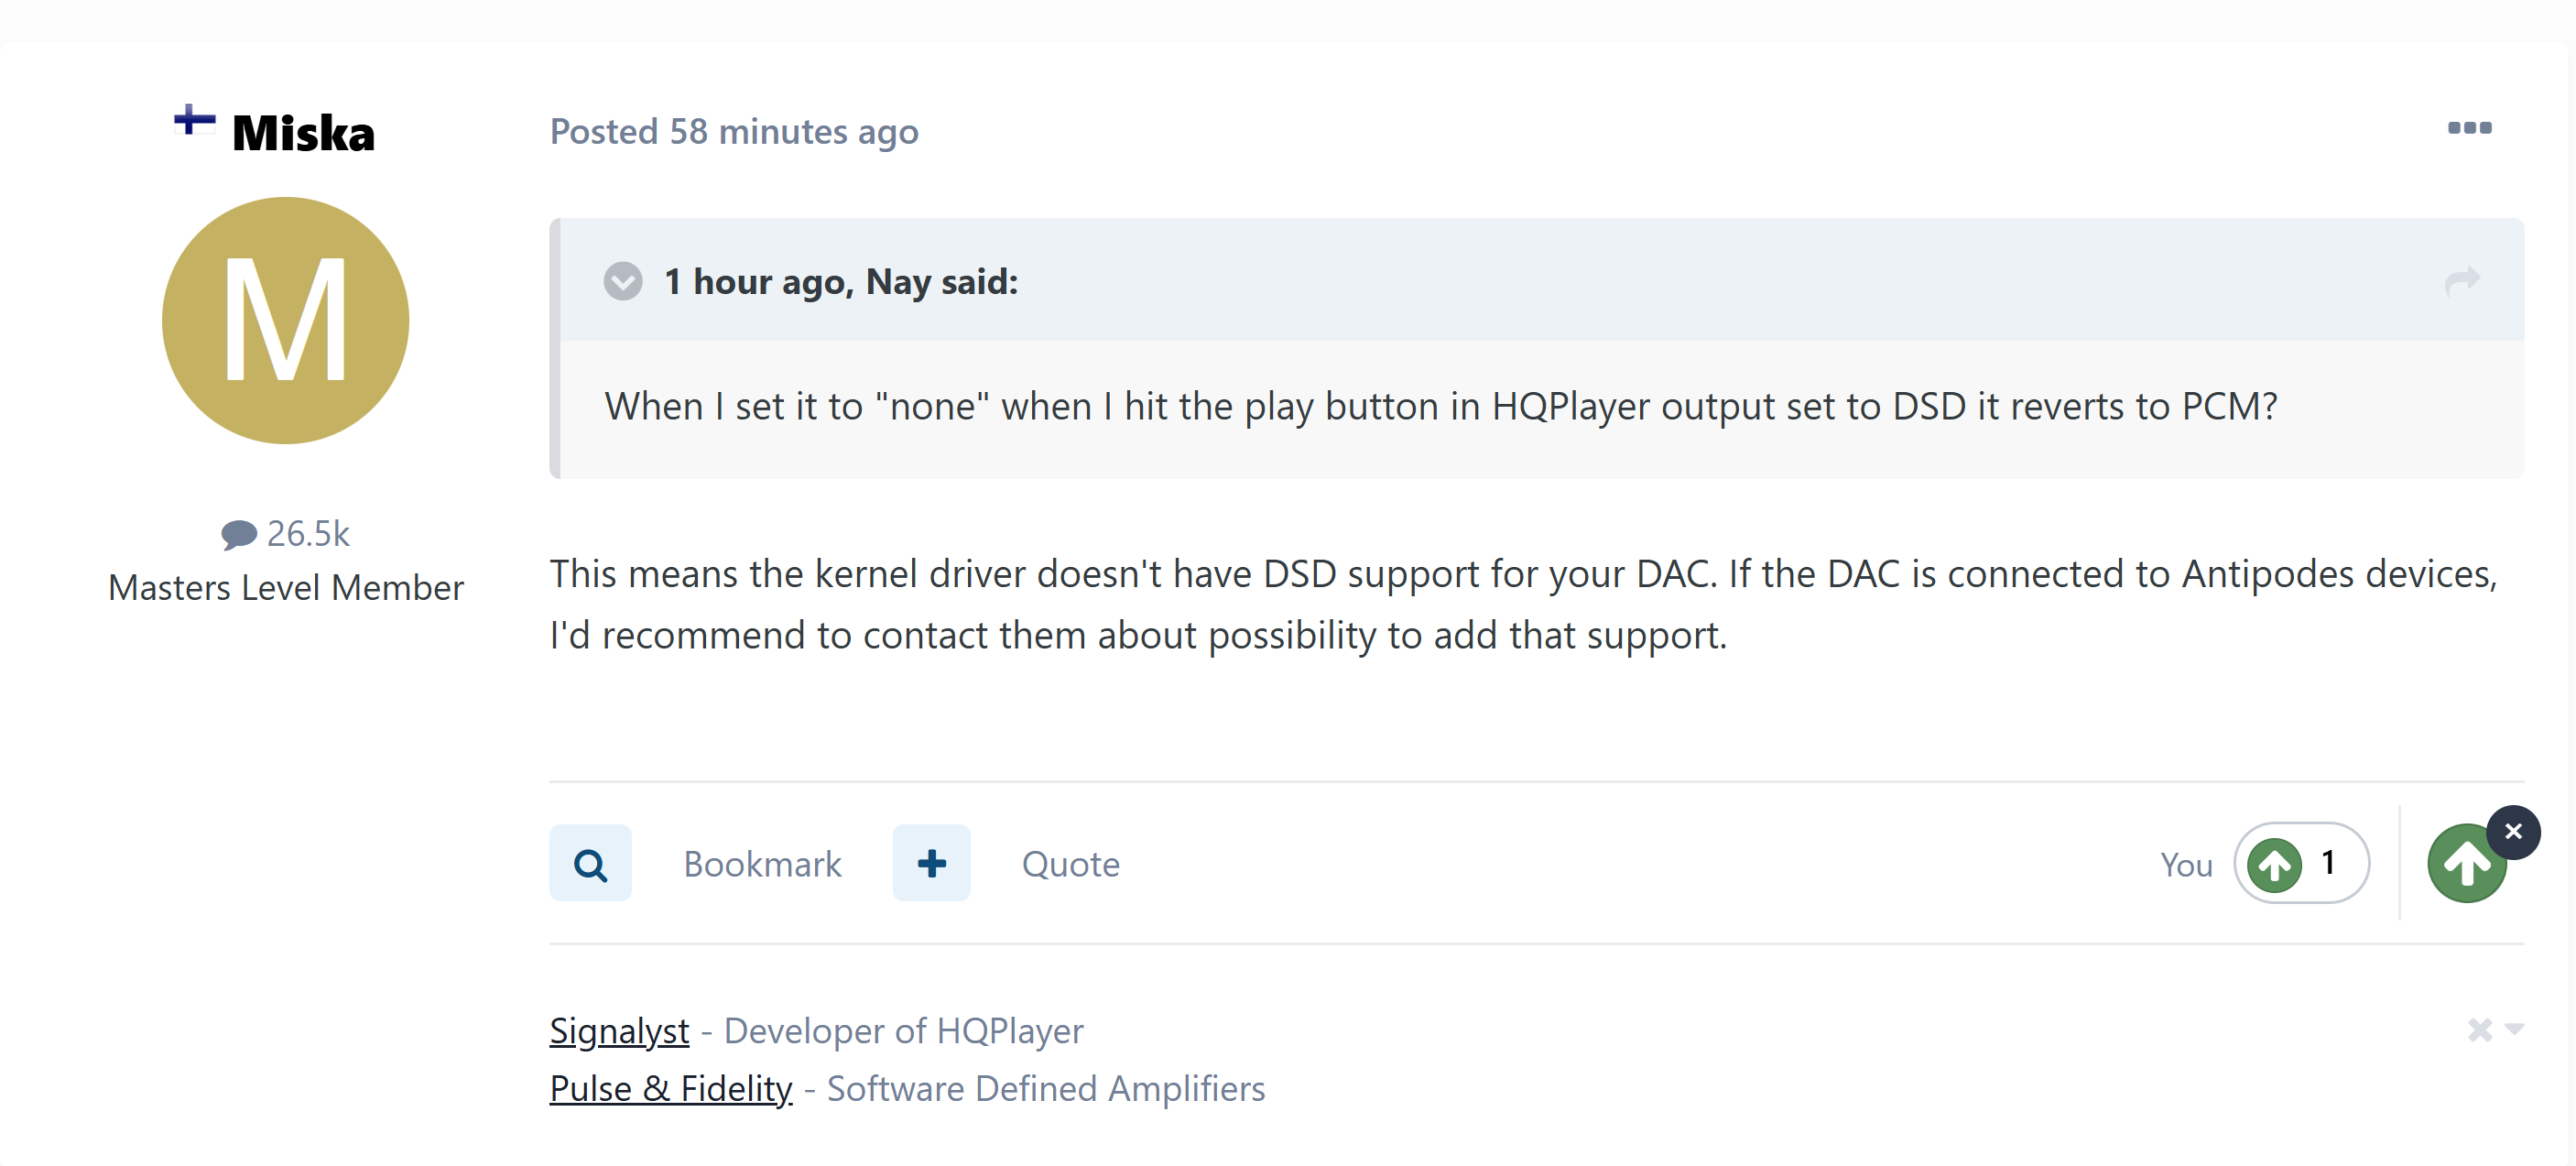Screen dimensions: 2576x1166
Task: Click the Finland flag icon
Action: [x=194, y=121]
